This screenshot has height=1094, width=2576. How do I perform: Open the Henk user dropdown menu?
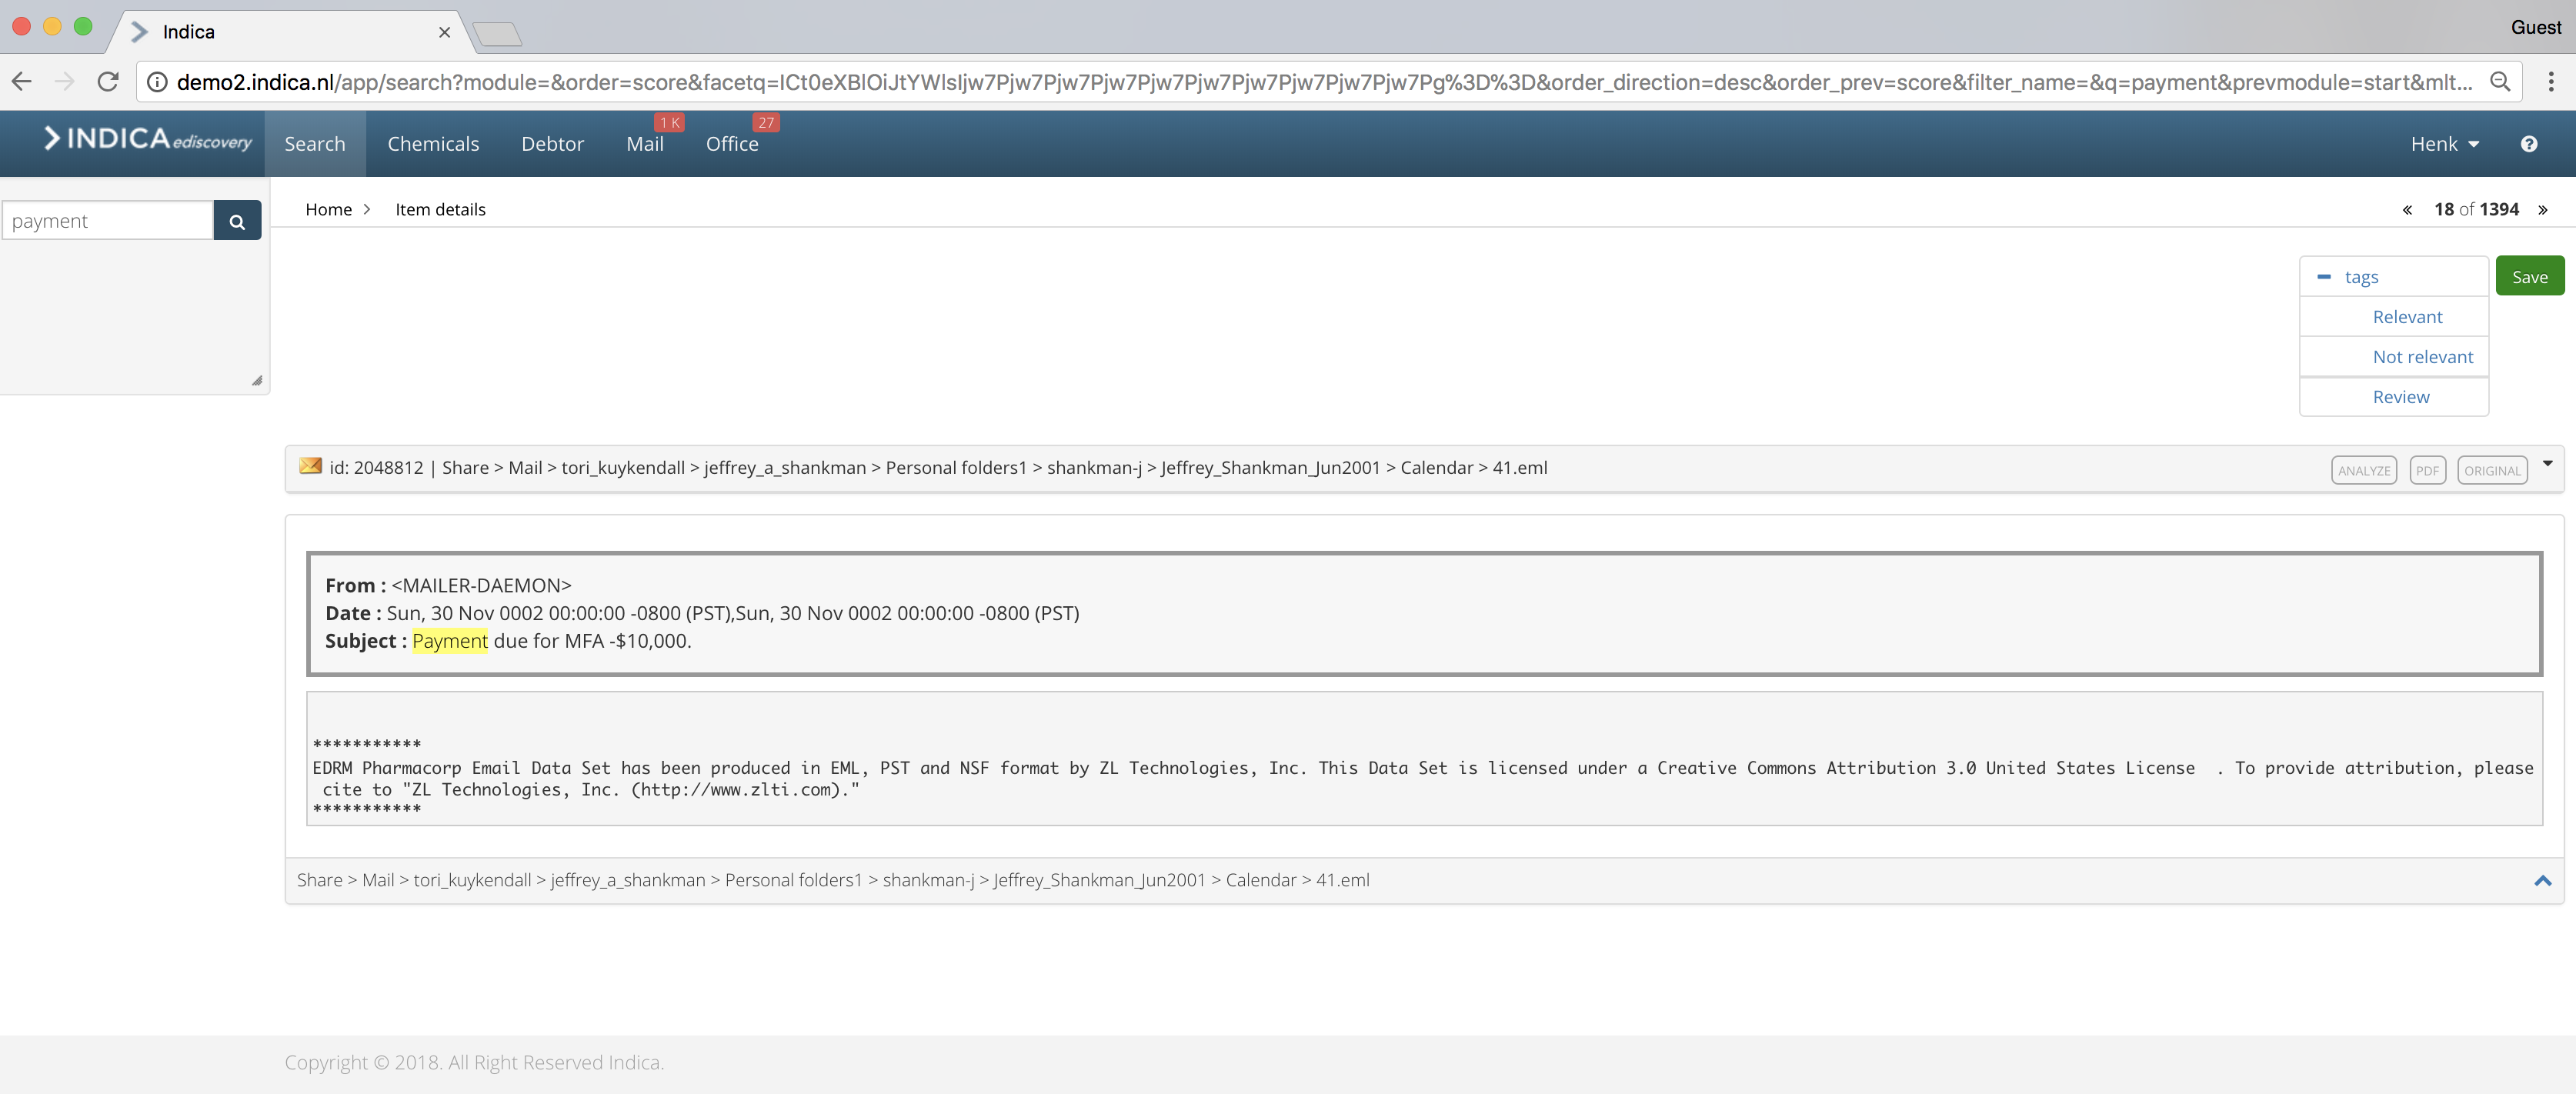tap(2444, 144)
